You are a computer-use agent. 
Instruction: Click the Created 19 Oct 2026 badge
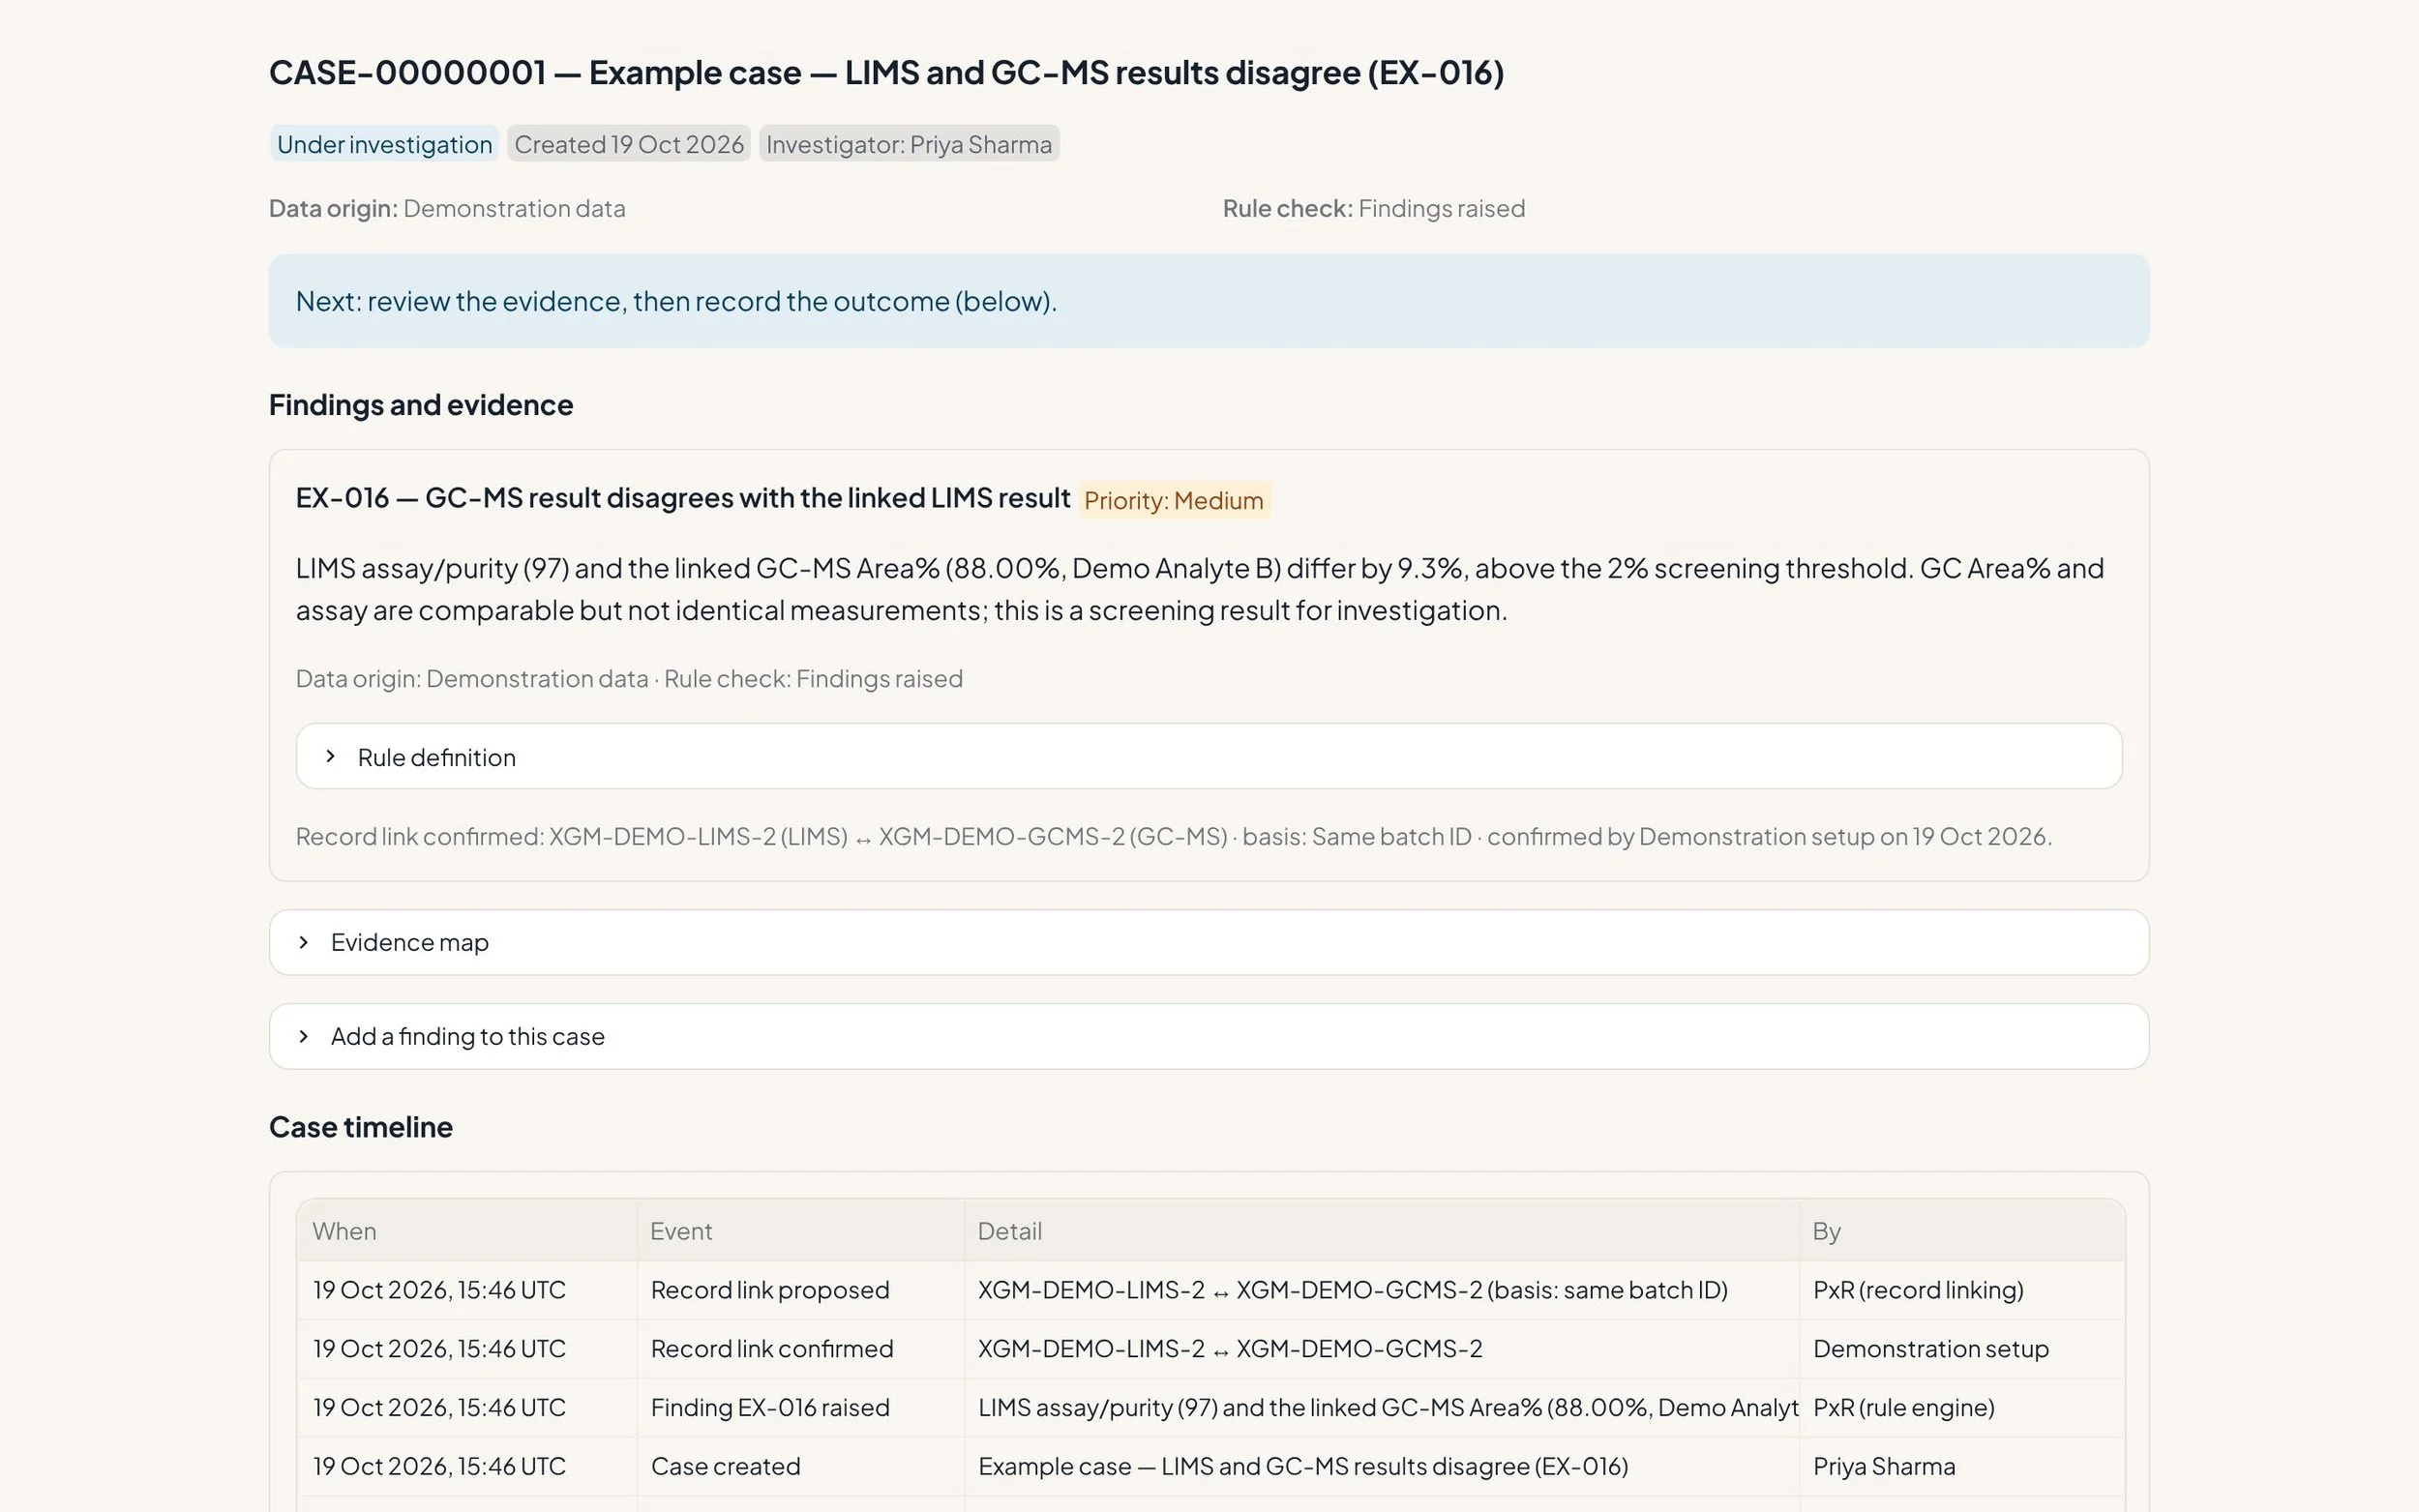(628, 144)
